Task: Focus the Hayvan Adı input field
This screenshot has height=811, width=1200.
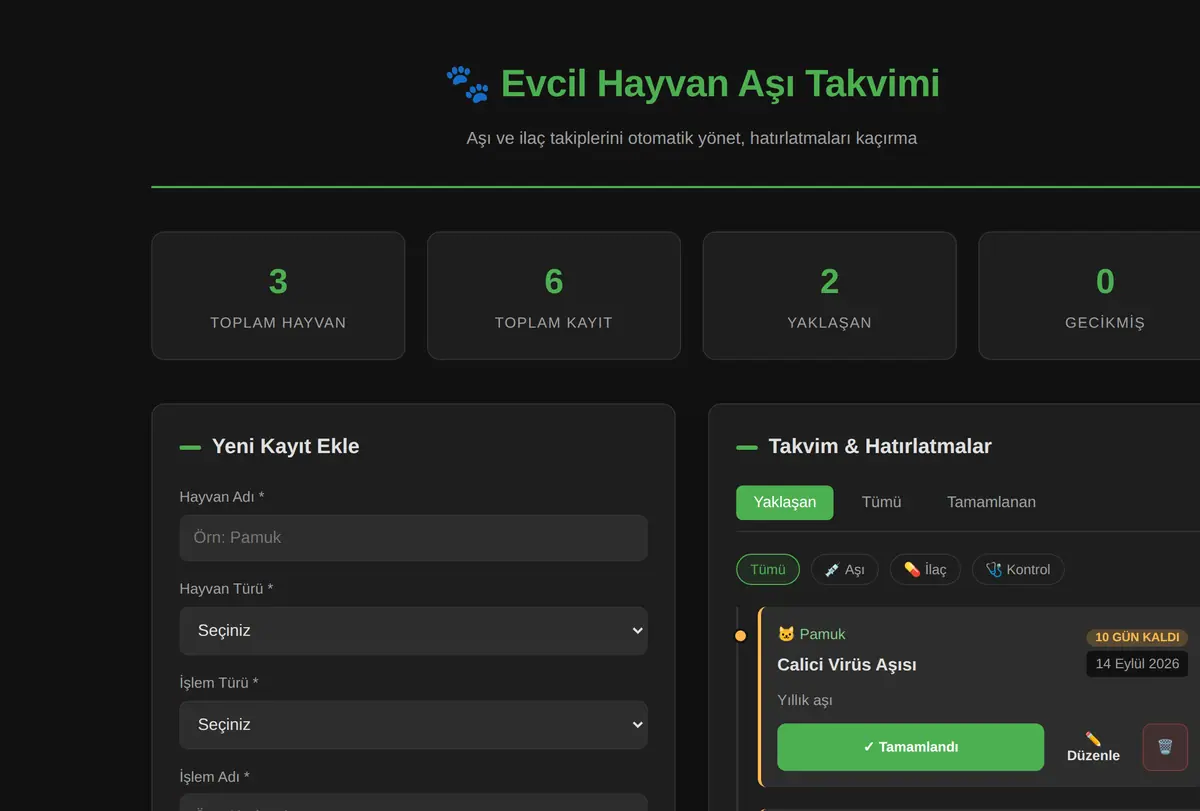Action: pyautogui.click(x=414, y=538)
